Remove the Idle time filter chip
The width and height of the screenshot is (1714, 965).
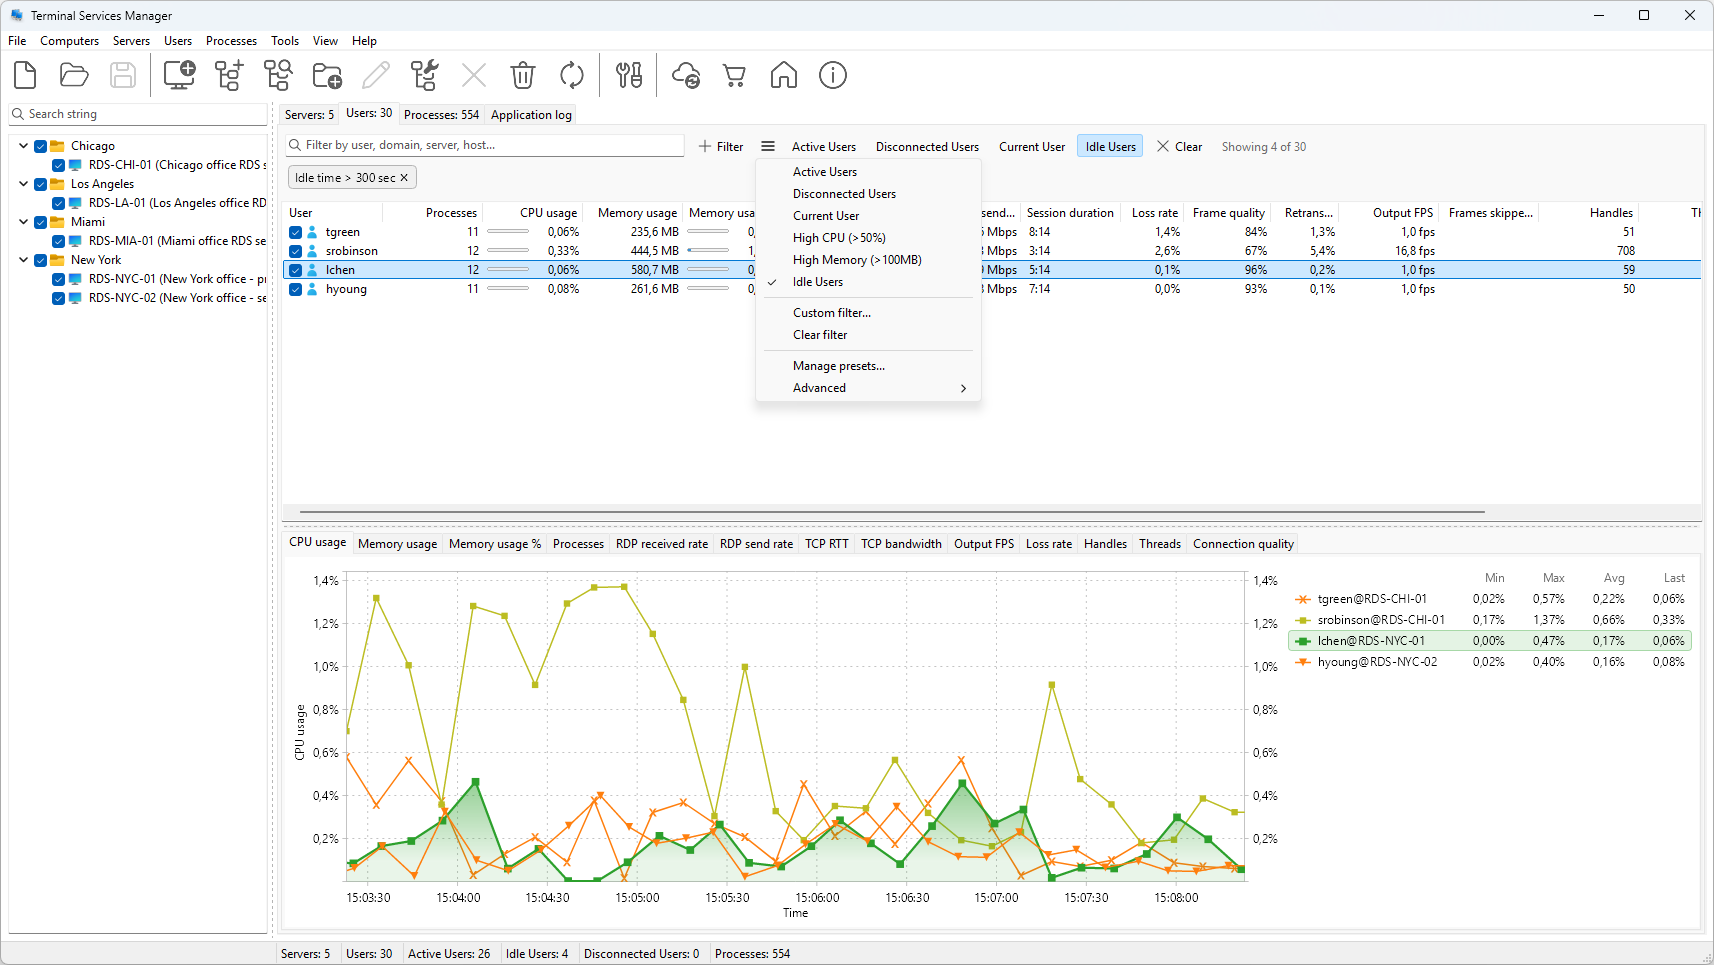pyautogui.click(x=405, y=178)
